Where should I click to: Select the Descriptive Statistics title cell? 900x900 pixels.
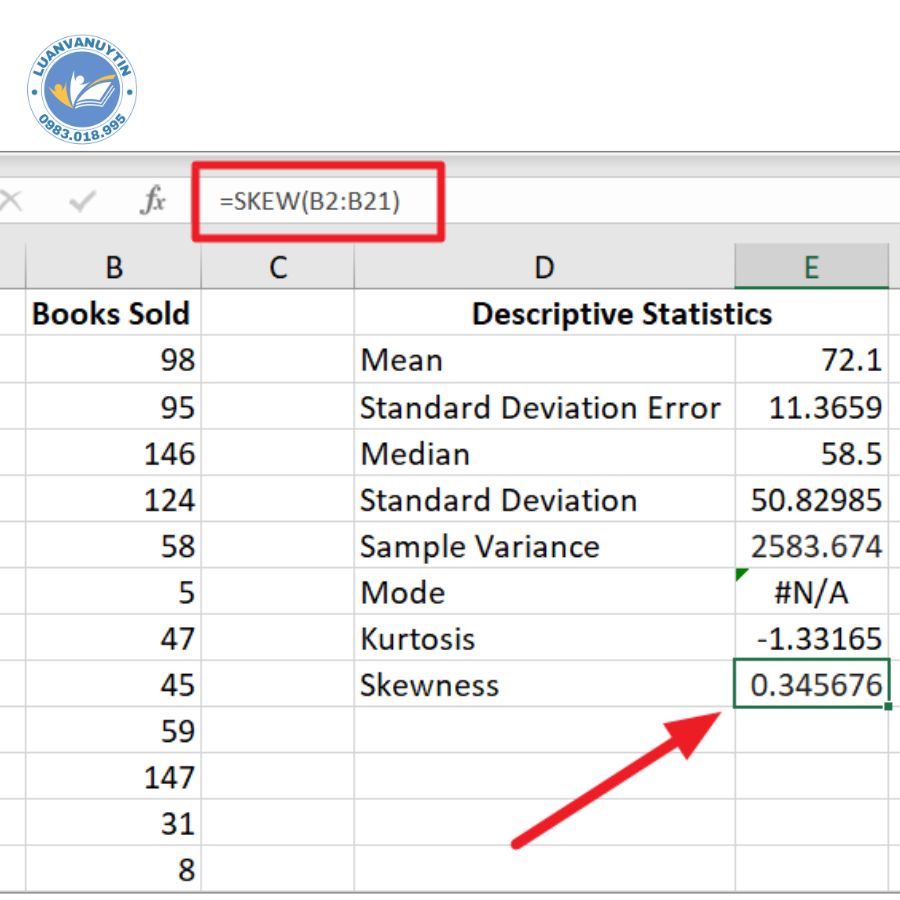tap(620, 314)
